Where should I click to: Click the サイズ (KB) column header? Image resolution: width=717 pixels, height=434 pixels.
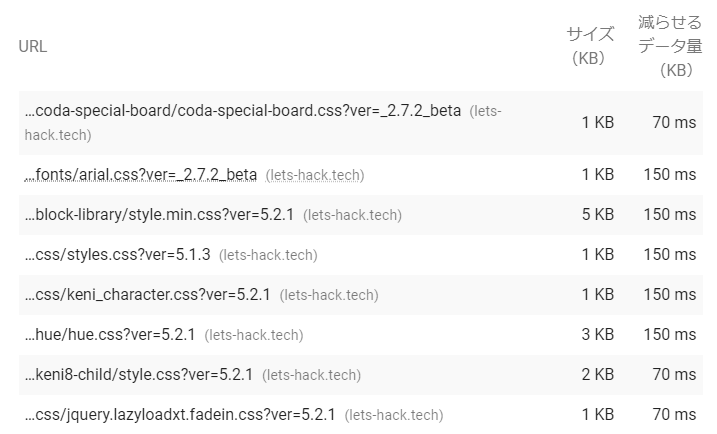coord(589,46)
